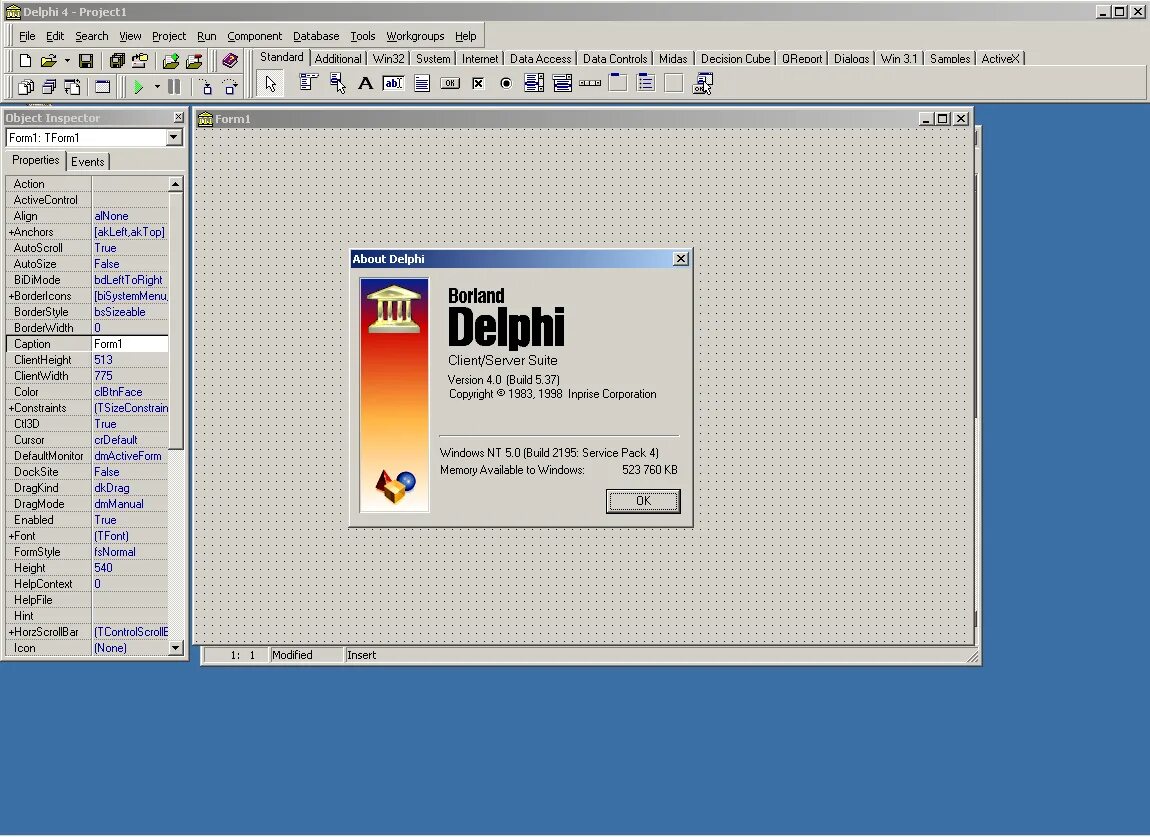
Task: Click the Step Over debug icon
Action: coord(230,87)
